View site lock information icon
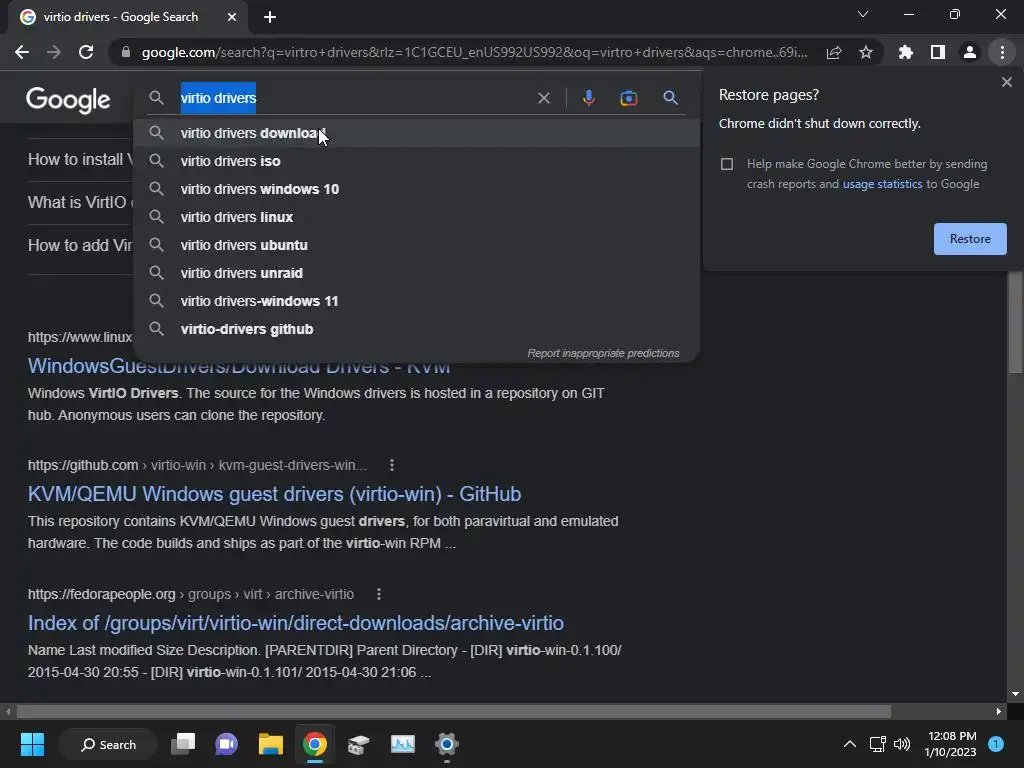 pos(126,52)
